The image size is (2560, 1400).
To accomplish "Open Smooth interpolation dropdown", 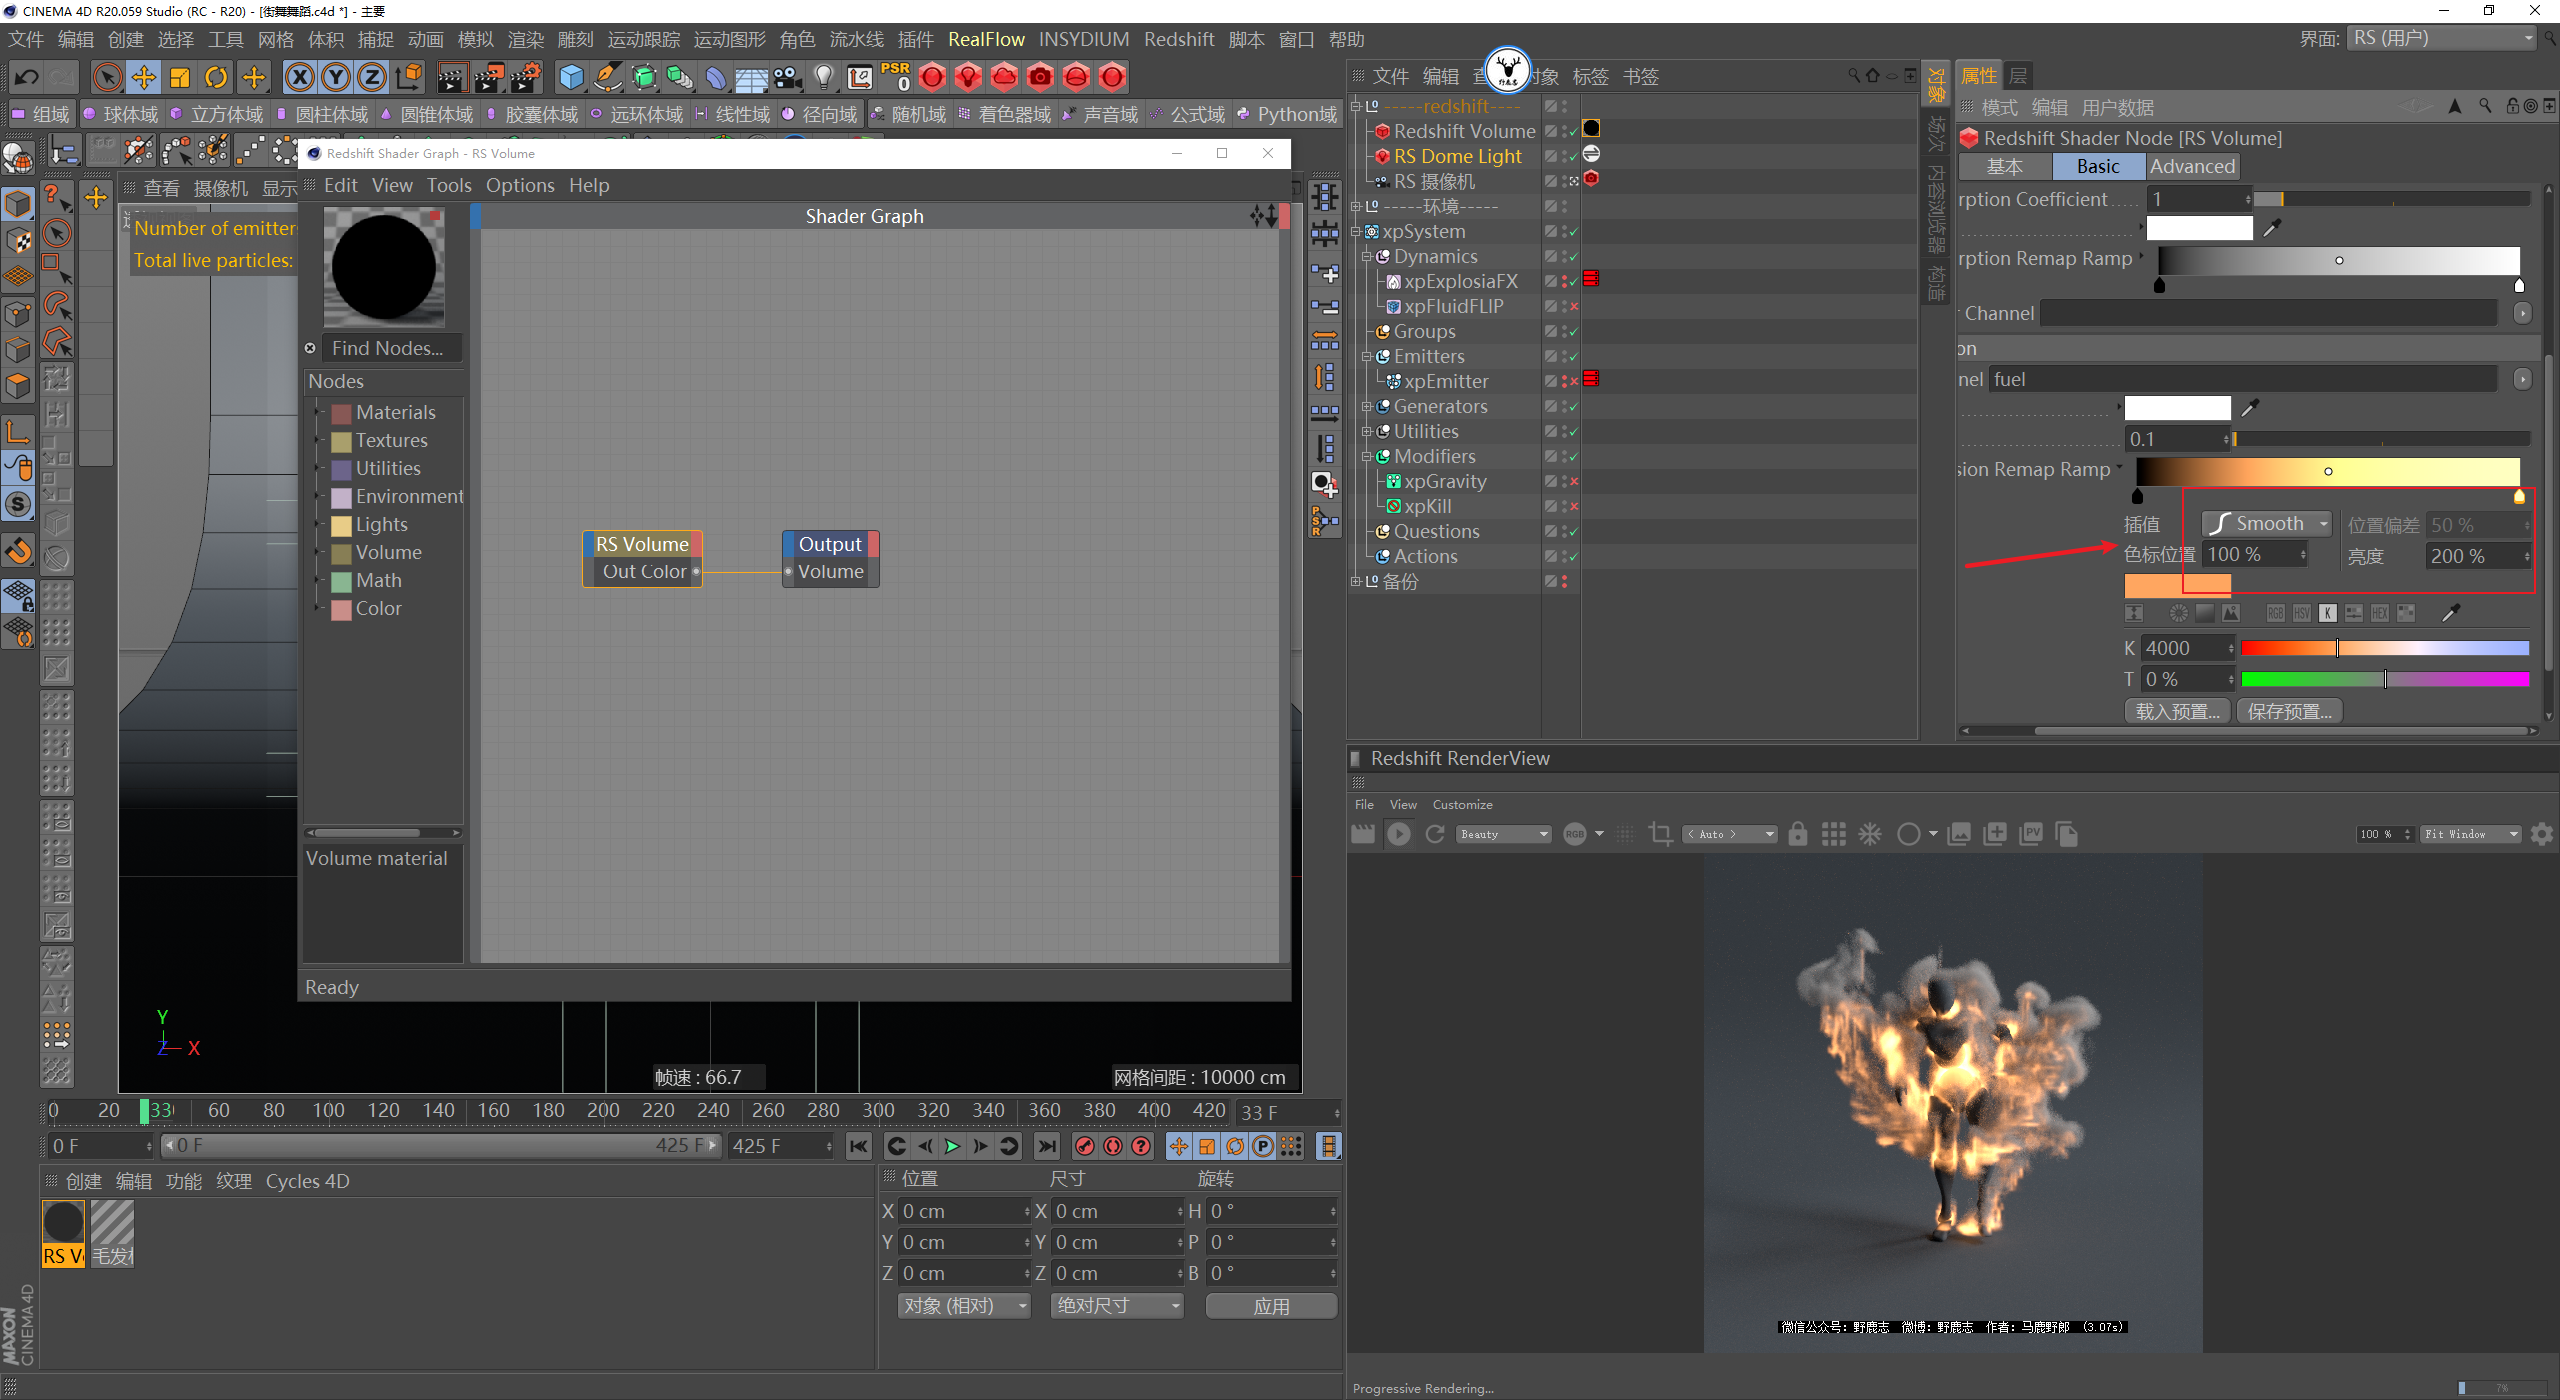I will click(x=2267, y=524).
